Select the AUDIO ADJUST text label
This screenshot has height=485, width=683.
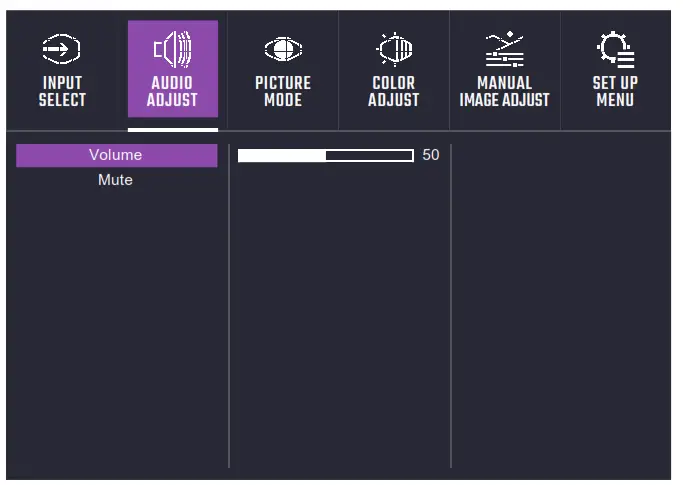172,92
